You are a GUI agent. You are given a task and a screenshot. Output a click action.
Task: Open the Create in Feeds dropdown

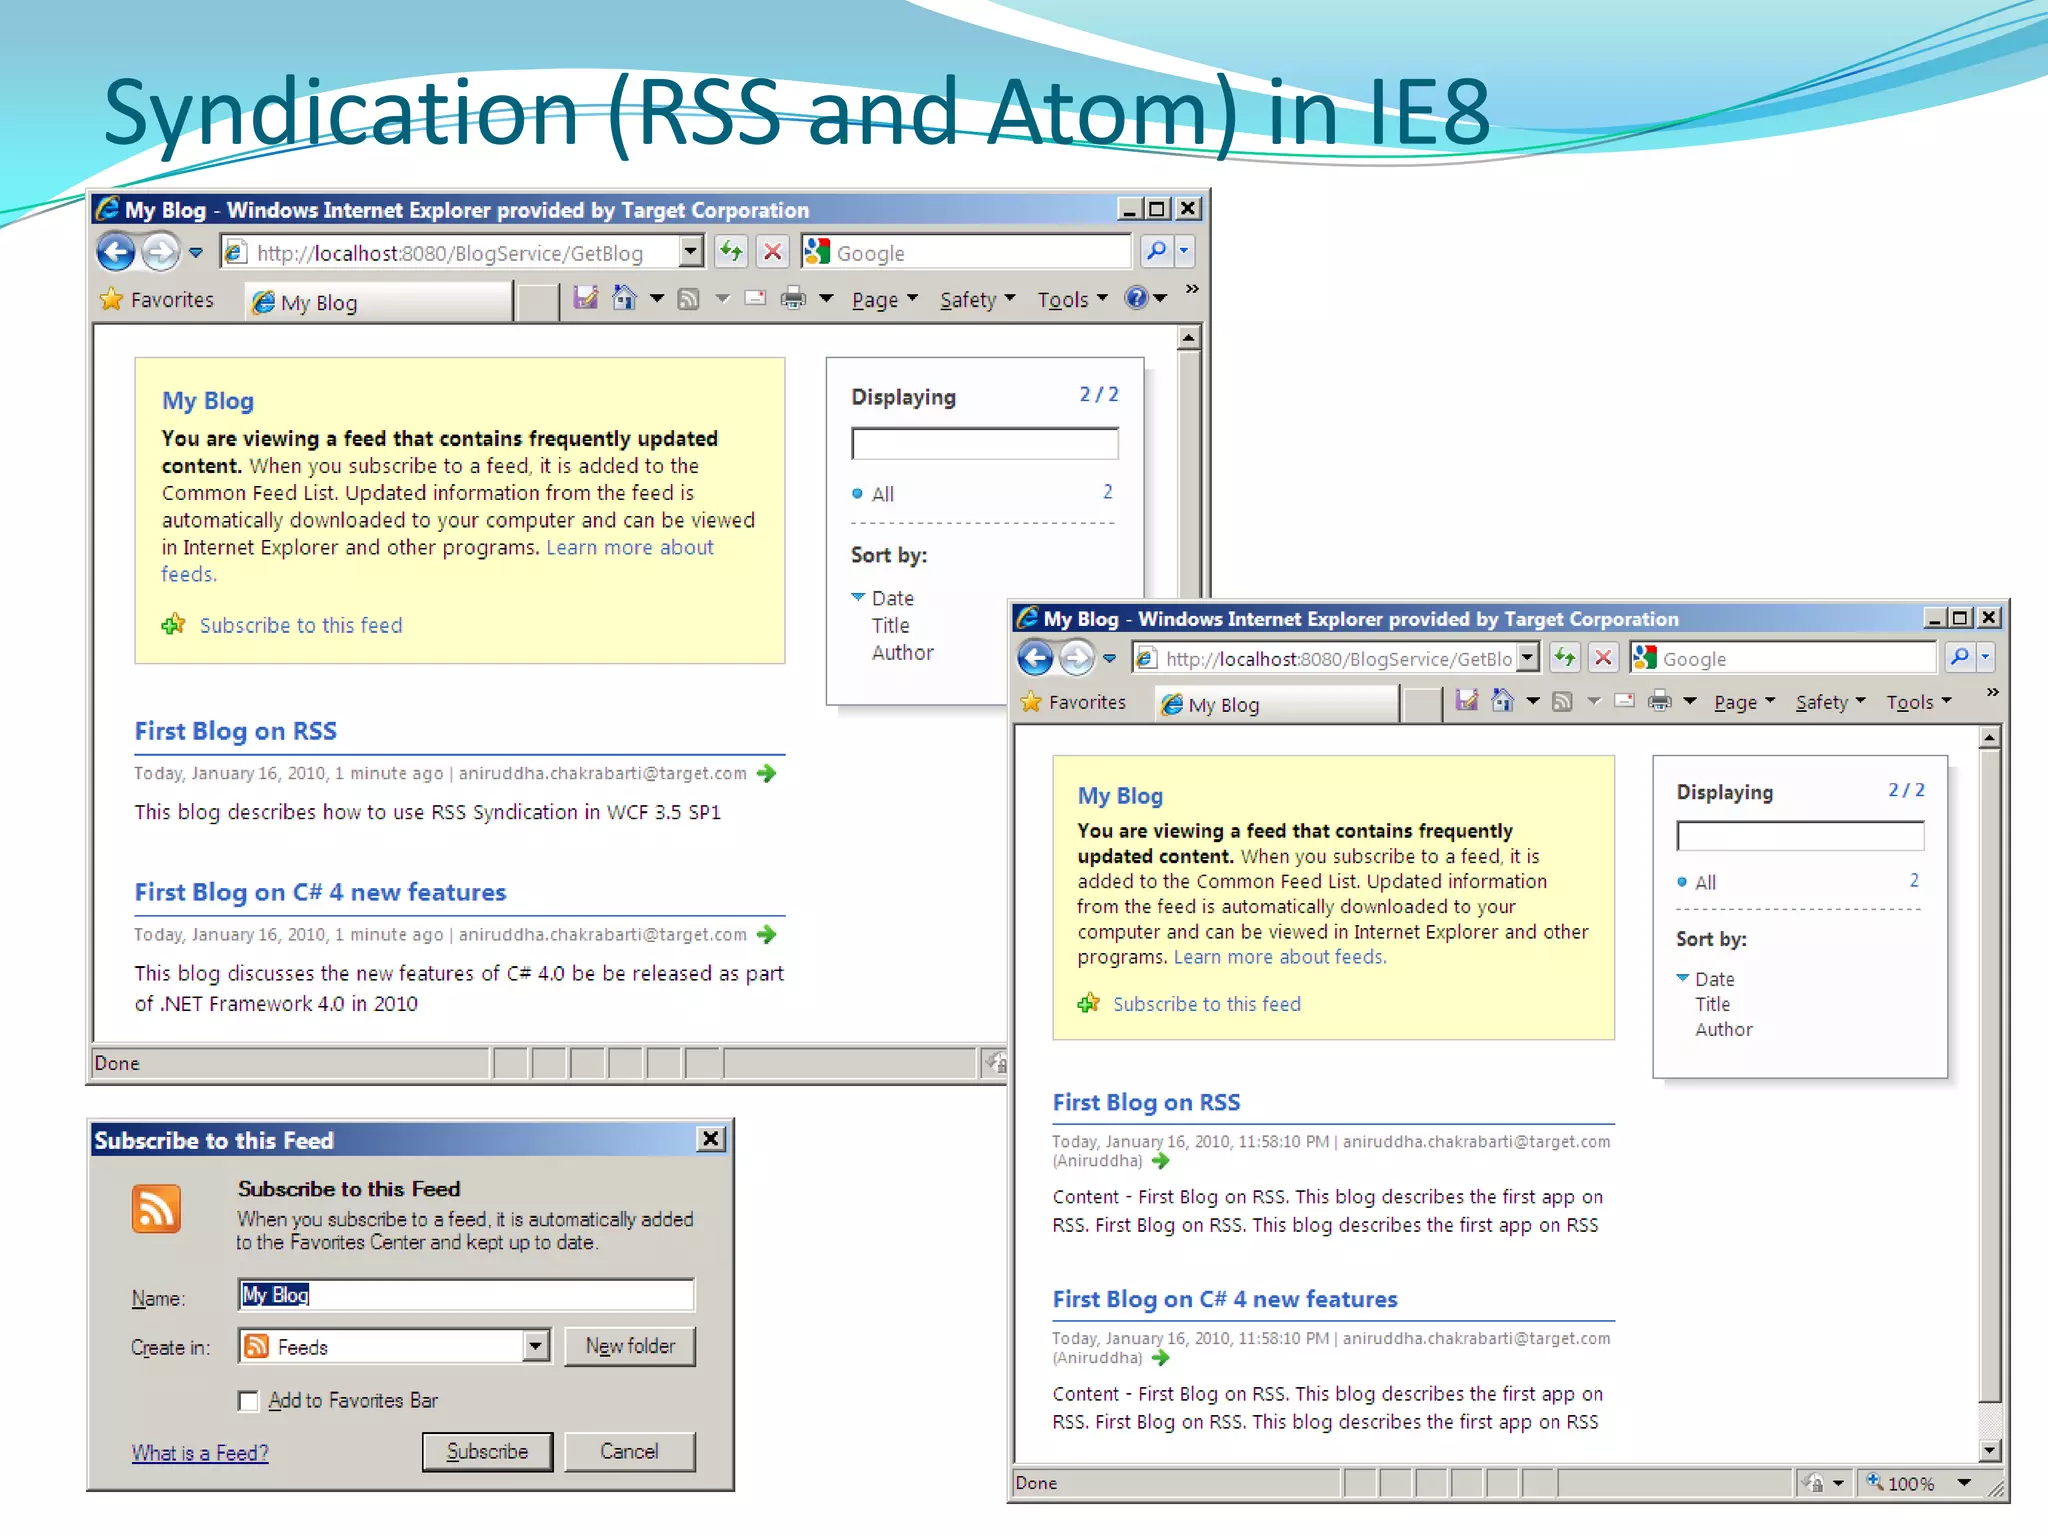point(535,1346)
